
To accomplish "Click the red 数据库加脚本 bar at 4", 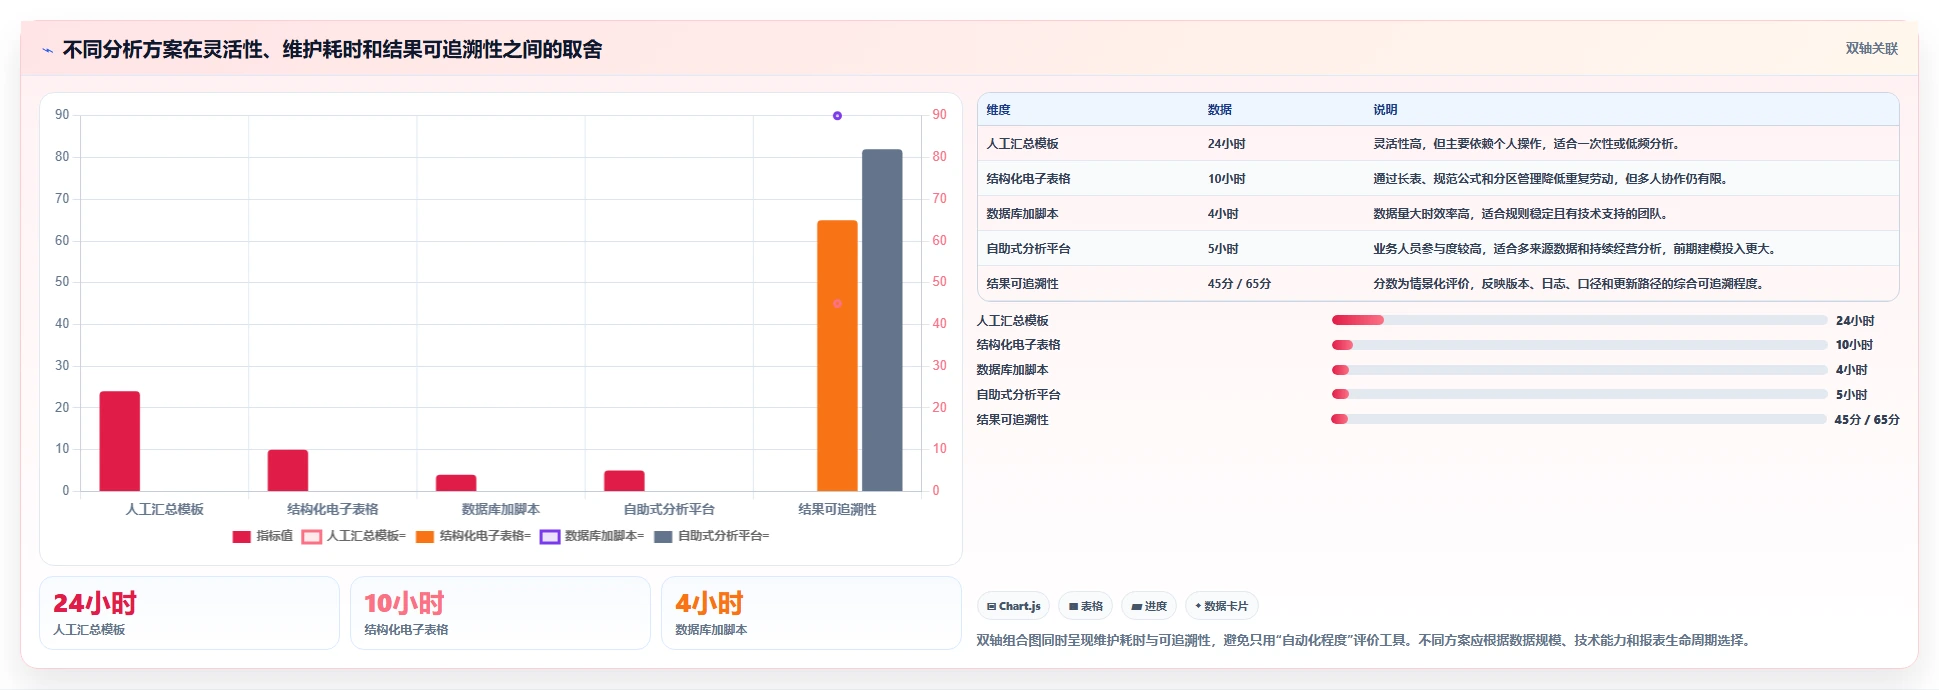I will 456,483.
